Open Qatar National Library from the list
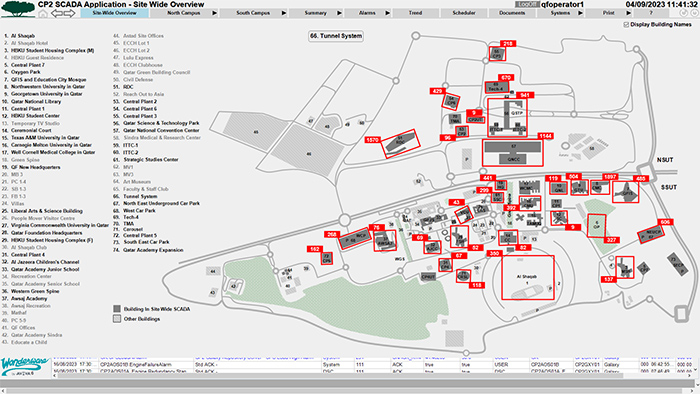 click(36, 101)
